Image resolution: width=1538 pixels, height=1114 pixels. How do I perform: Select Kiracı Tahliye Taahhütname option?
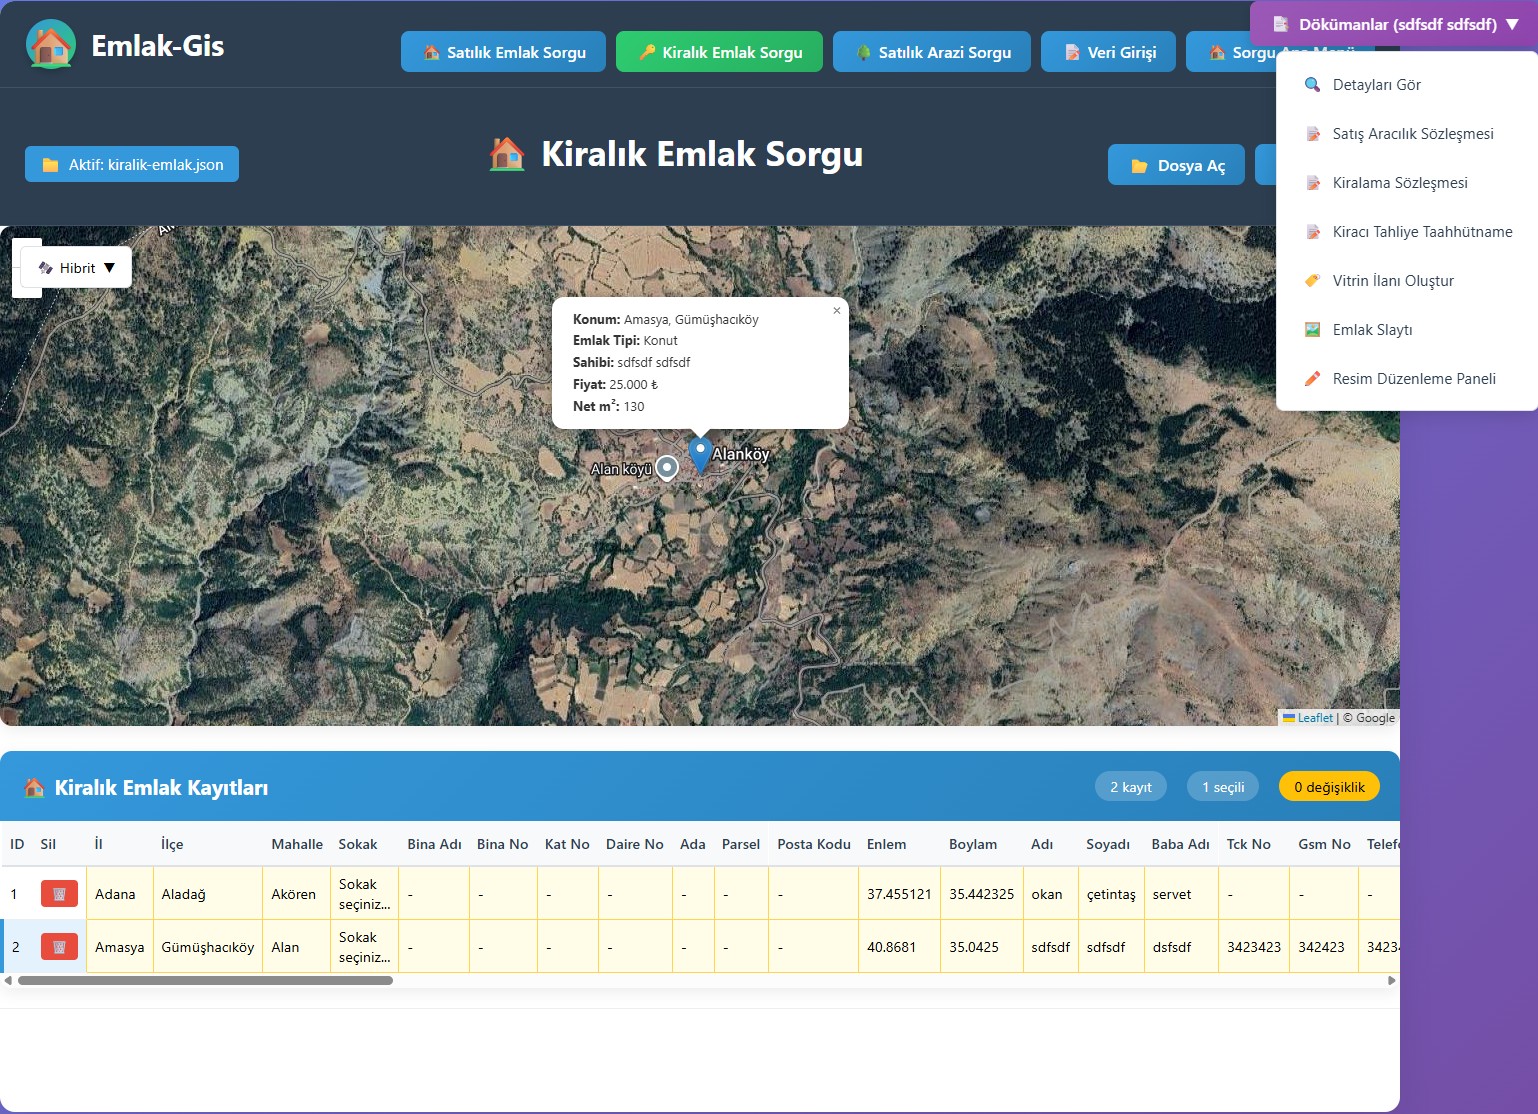[x=1421, y=232]
